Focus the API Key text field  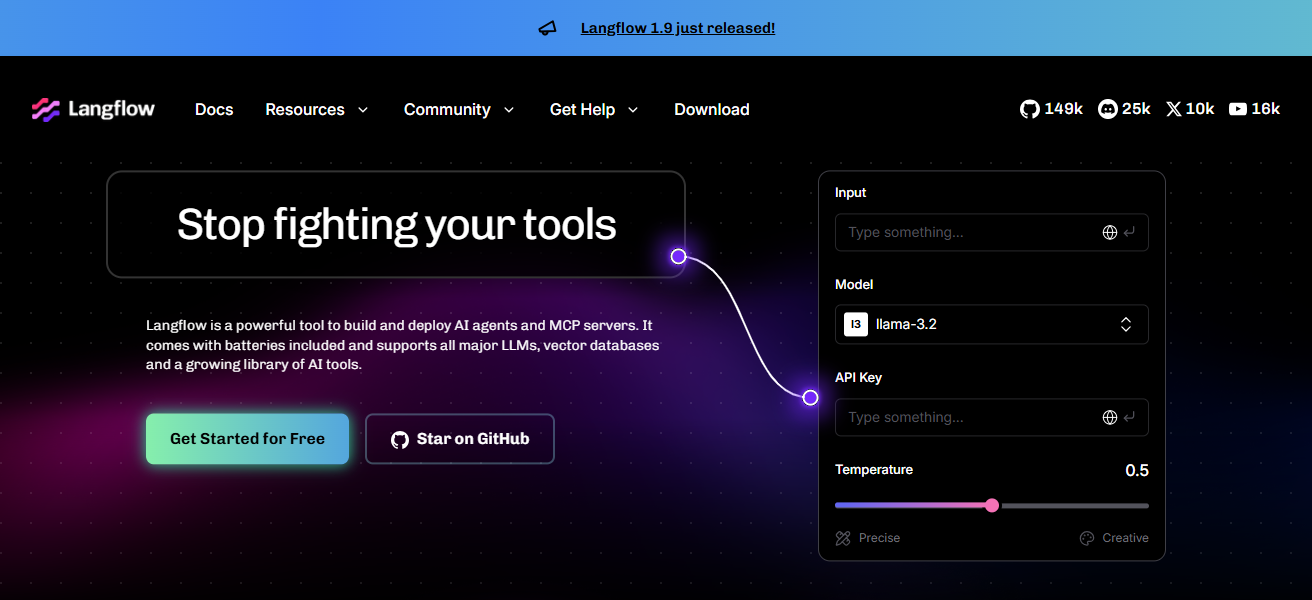tap(992, 417)
